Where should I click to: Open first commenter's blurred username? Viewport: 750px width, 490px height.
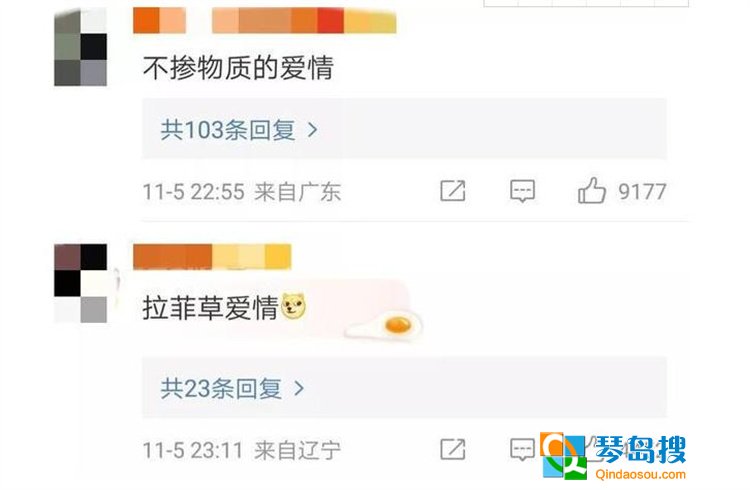[x=265, y=20]
